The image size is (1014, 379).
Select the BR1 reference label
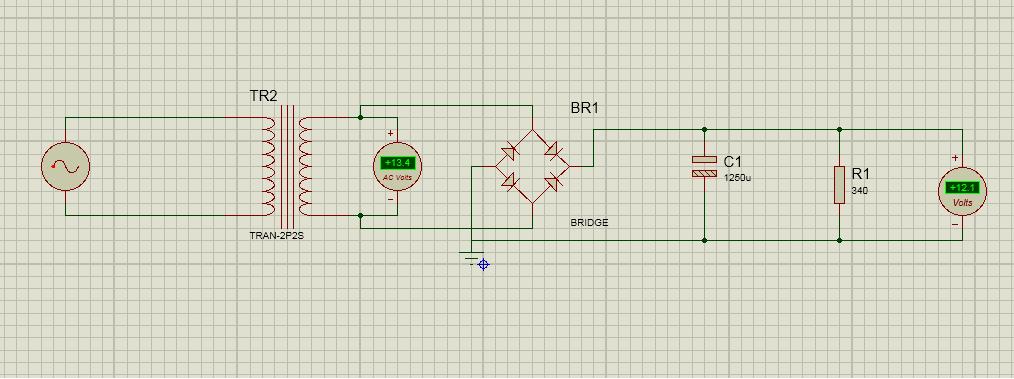(585, 108)
